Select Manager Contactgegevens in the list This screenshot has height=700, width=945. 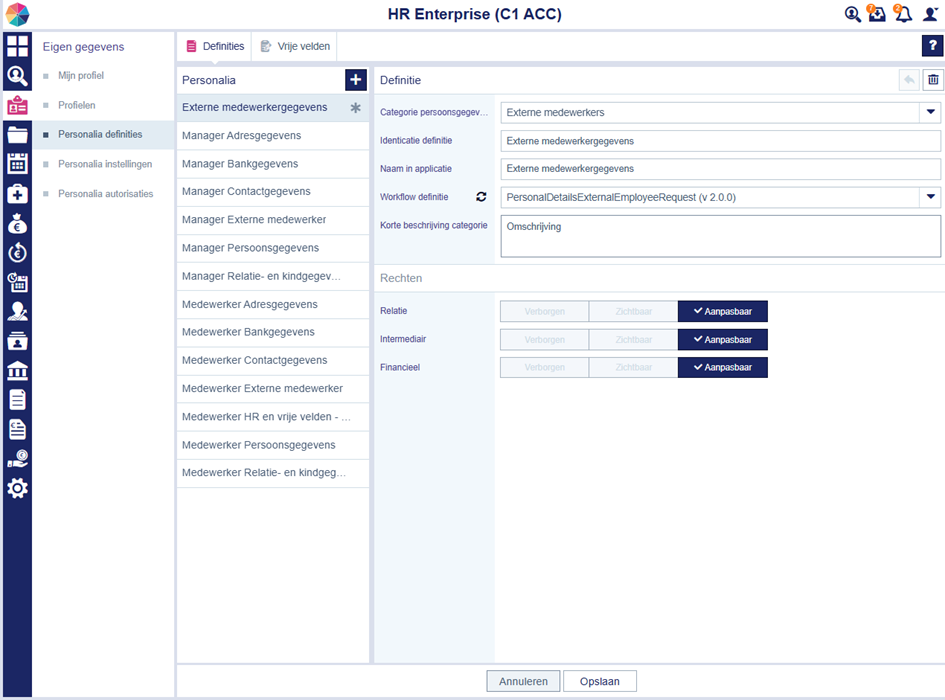(272, 192)
